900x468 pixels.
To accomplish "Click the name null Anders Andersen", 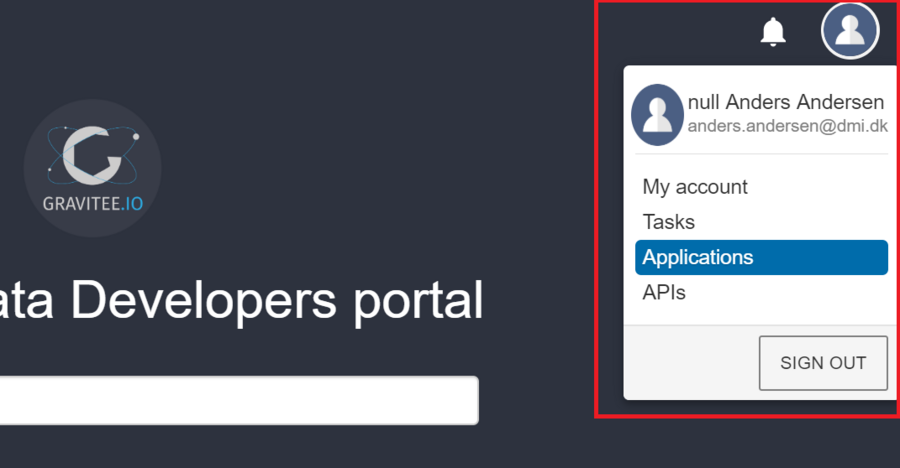I will tap(786, 102).
